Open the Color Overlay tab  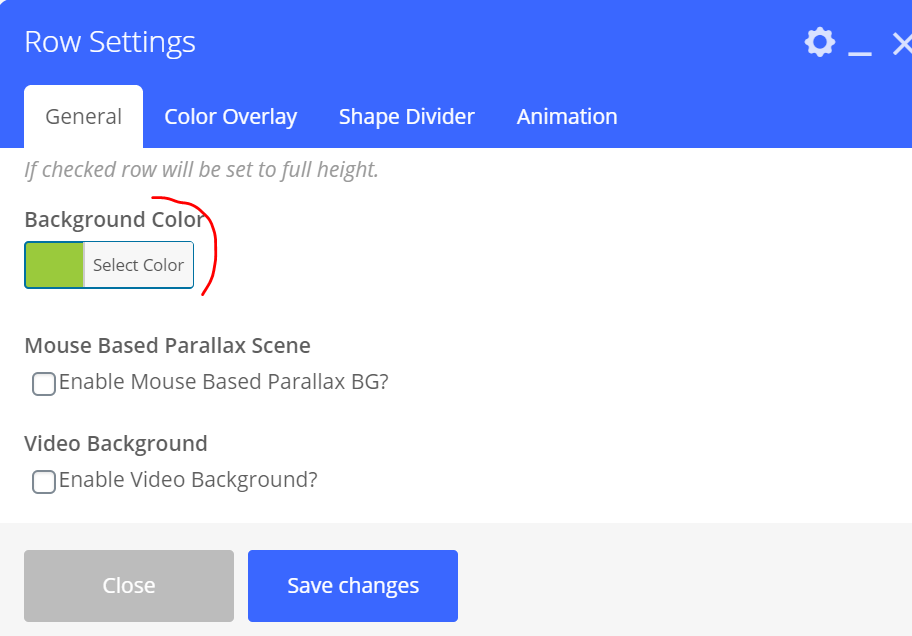click(231, 117)
